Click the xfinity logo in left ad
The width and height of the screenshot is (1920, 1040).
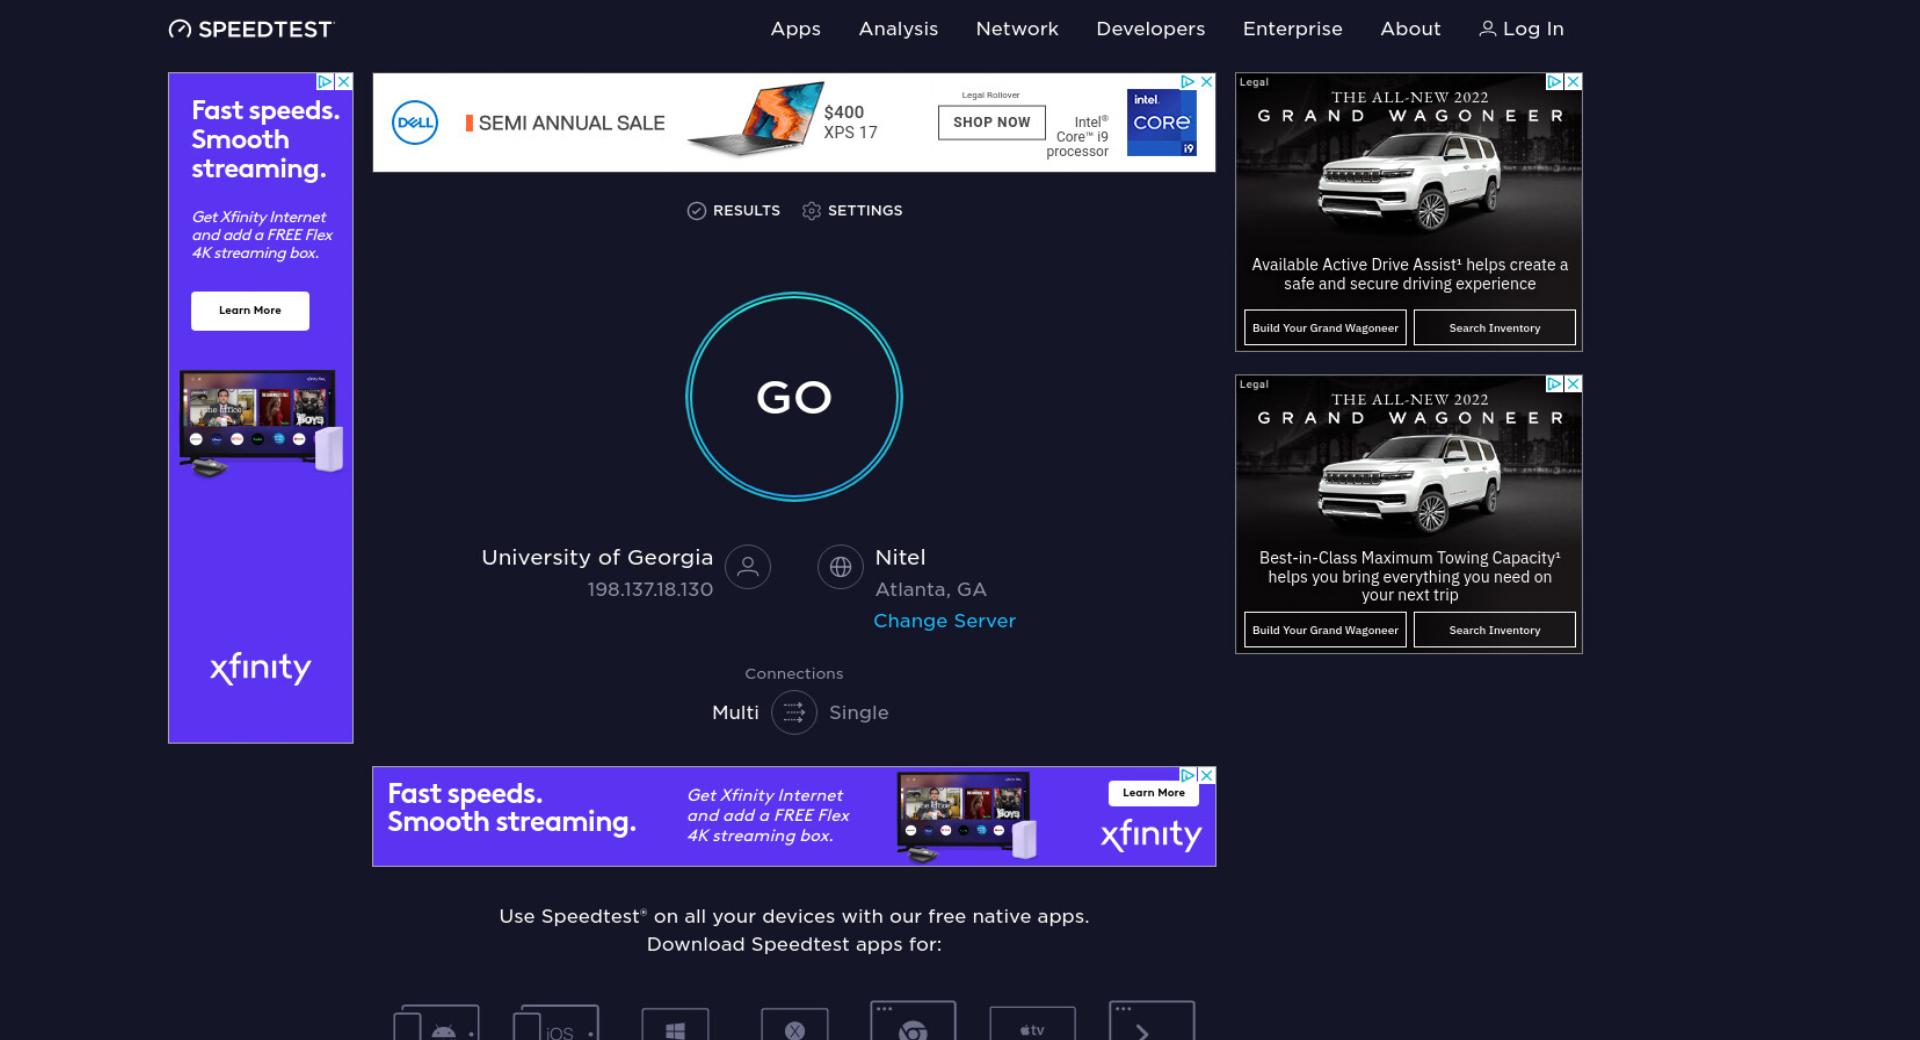260,668
